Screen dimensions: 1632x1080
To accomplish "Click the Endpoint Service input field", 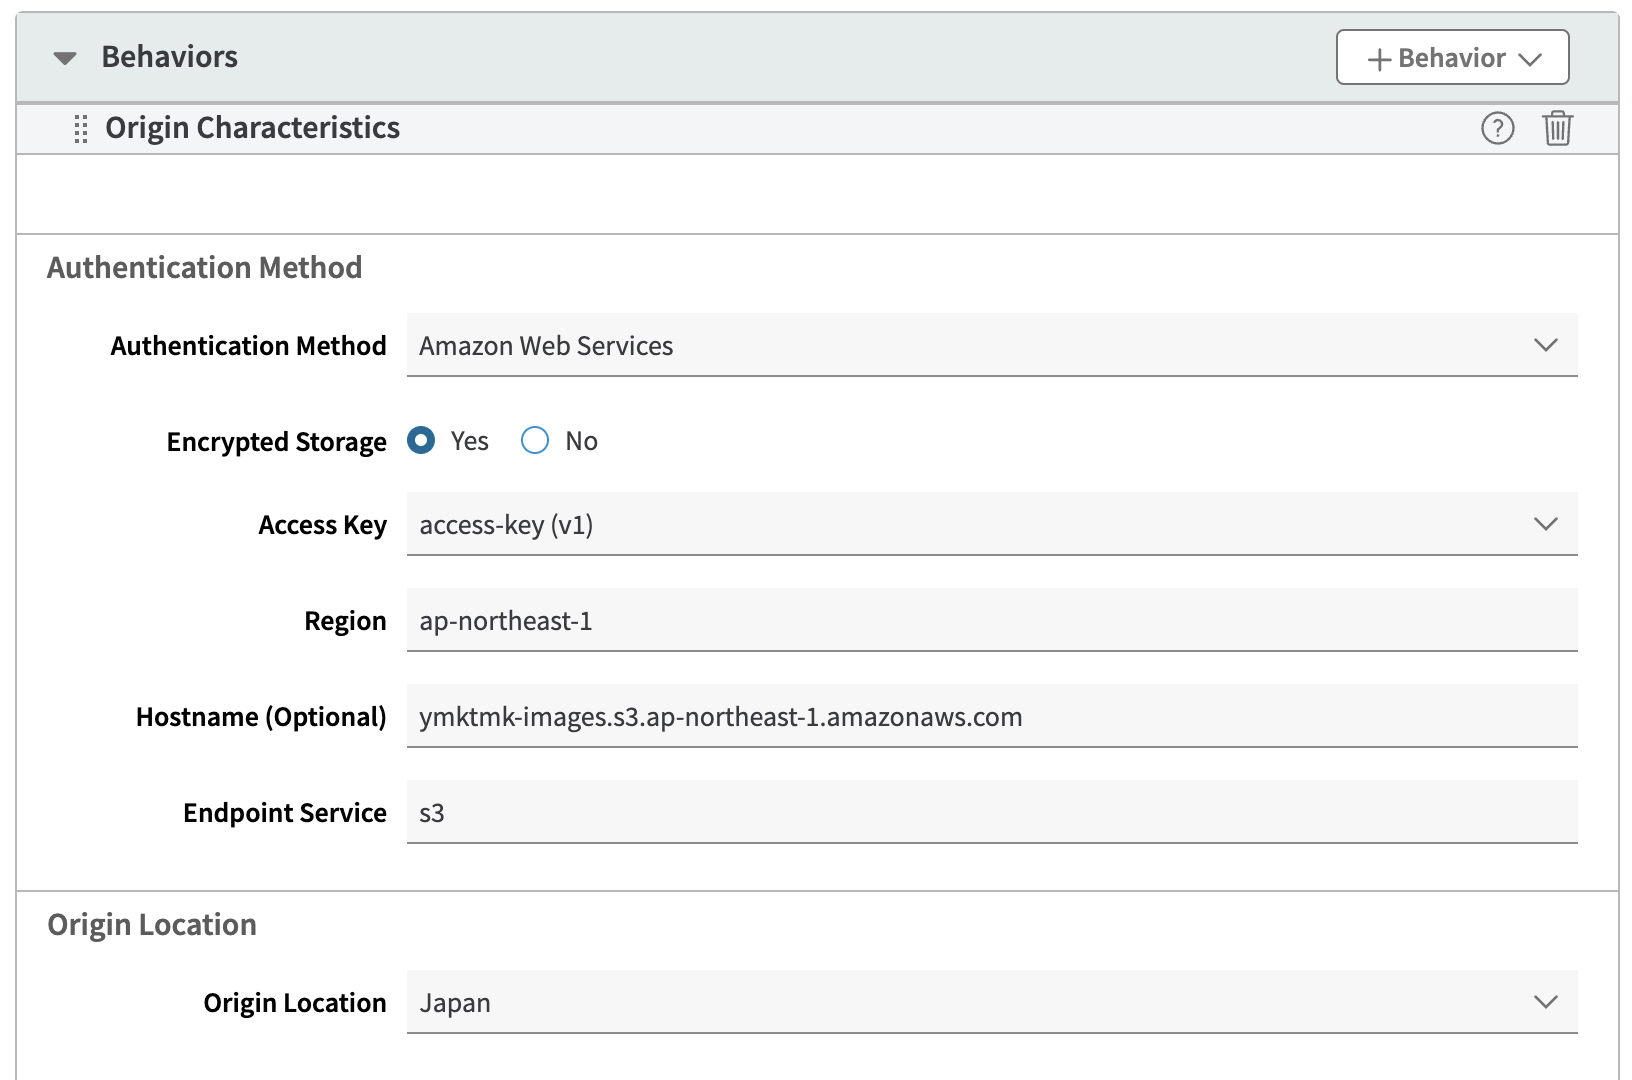I will pos(990,813).
